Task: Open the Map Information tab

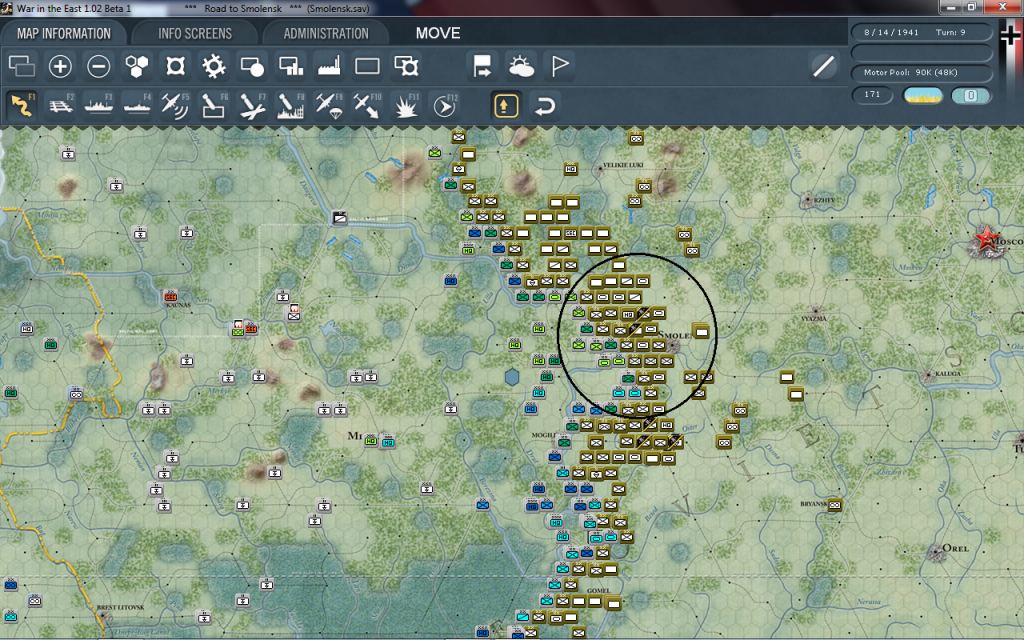Action: tap(64, 33)
